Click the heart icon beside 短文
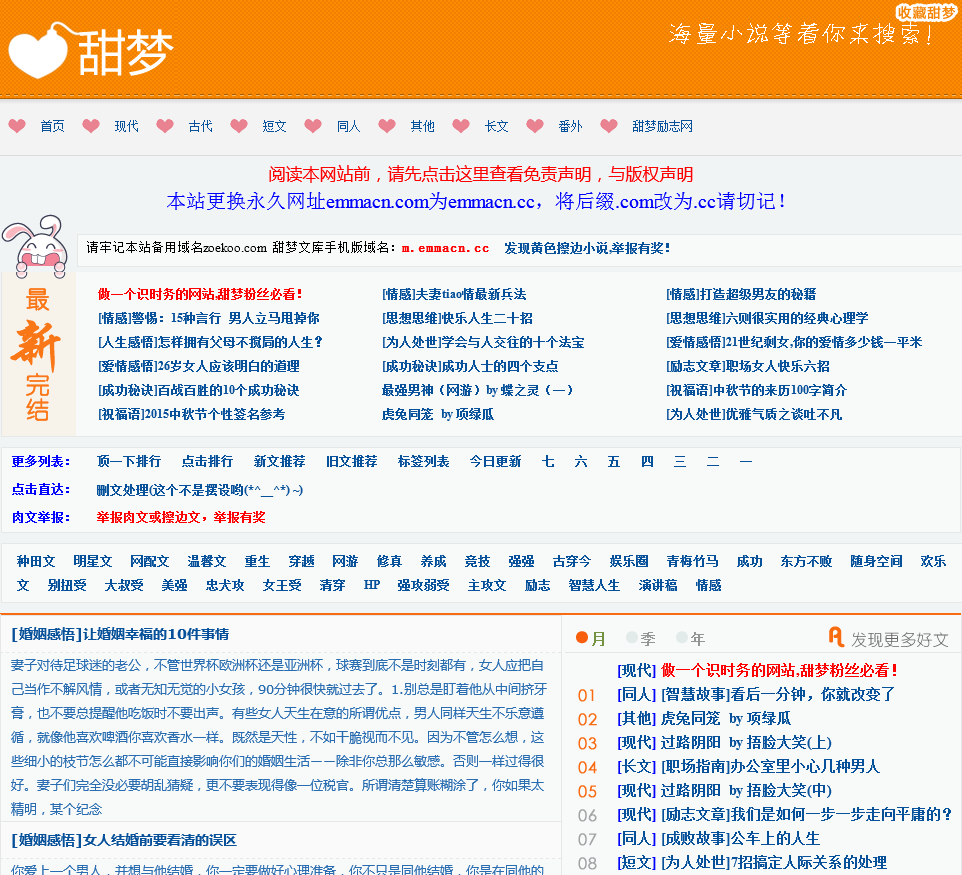 (x=239, y=126)
